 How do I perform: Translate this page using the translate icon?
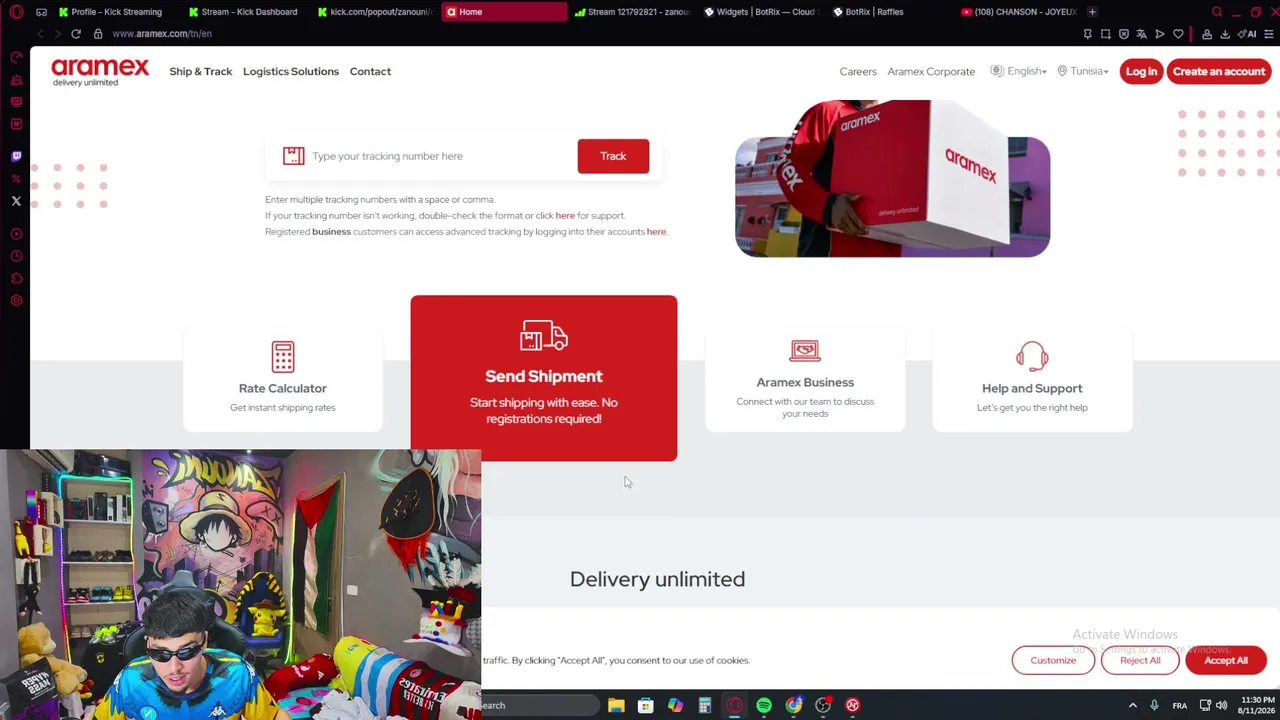1142,34
